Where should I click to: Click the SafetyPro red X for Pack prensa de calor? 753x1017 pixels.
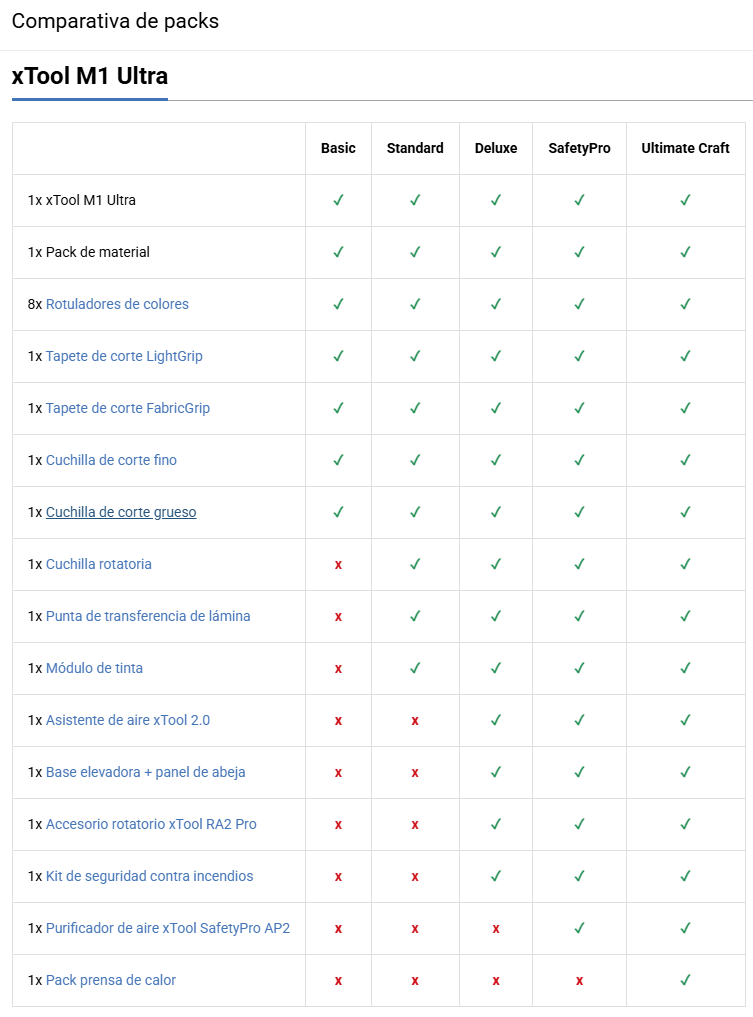click(579, 981)
